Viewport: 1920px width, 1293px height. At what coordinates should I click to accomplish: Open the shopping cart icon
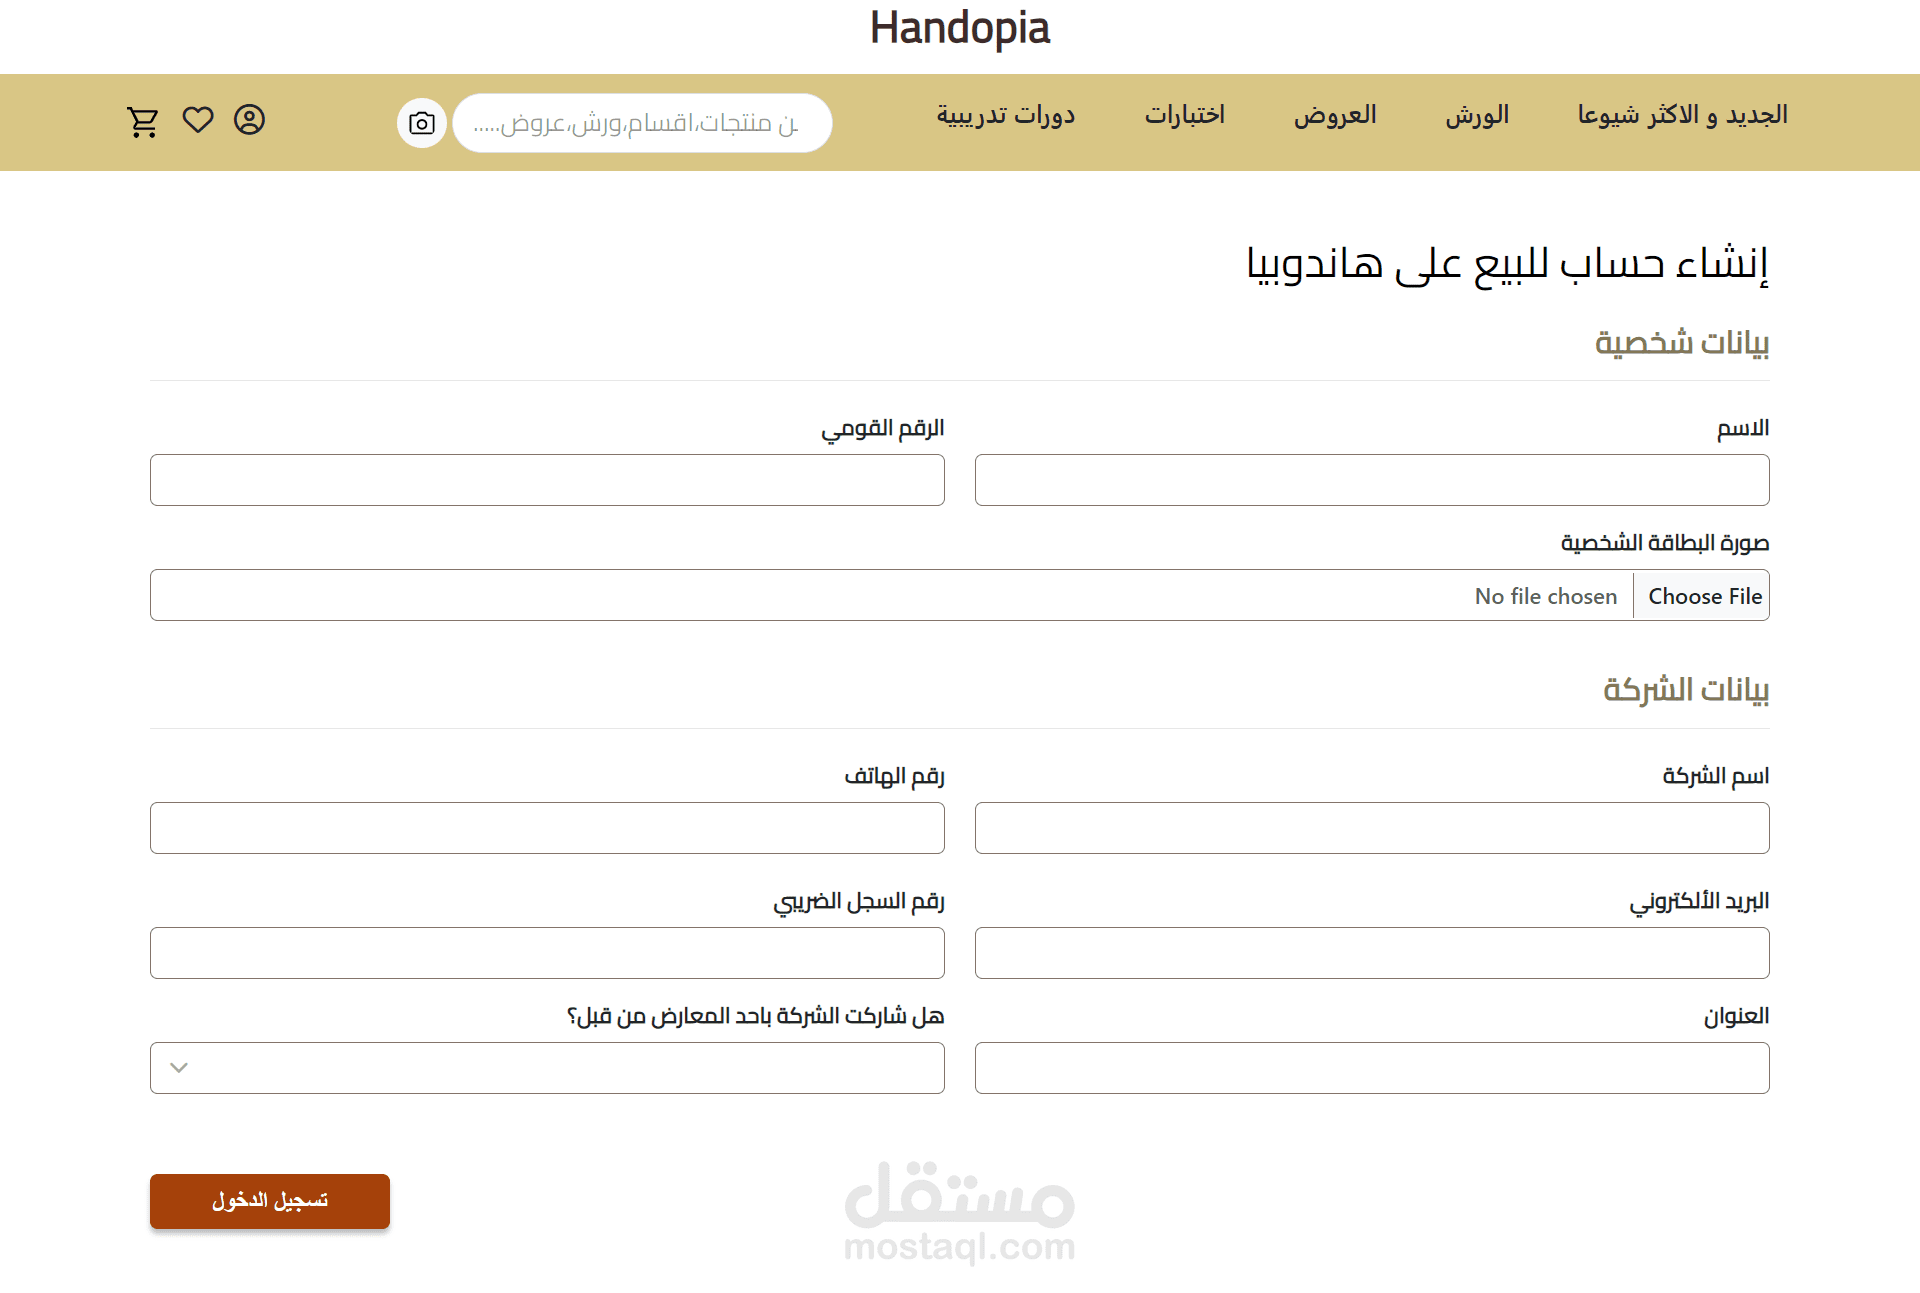(x=143, y=121)
